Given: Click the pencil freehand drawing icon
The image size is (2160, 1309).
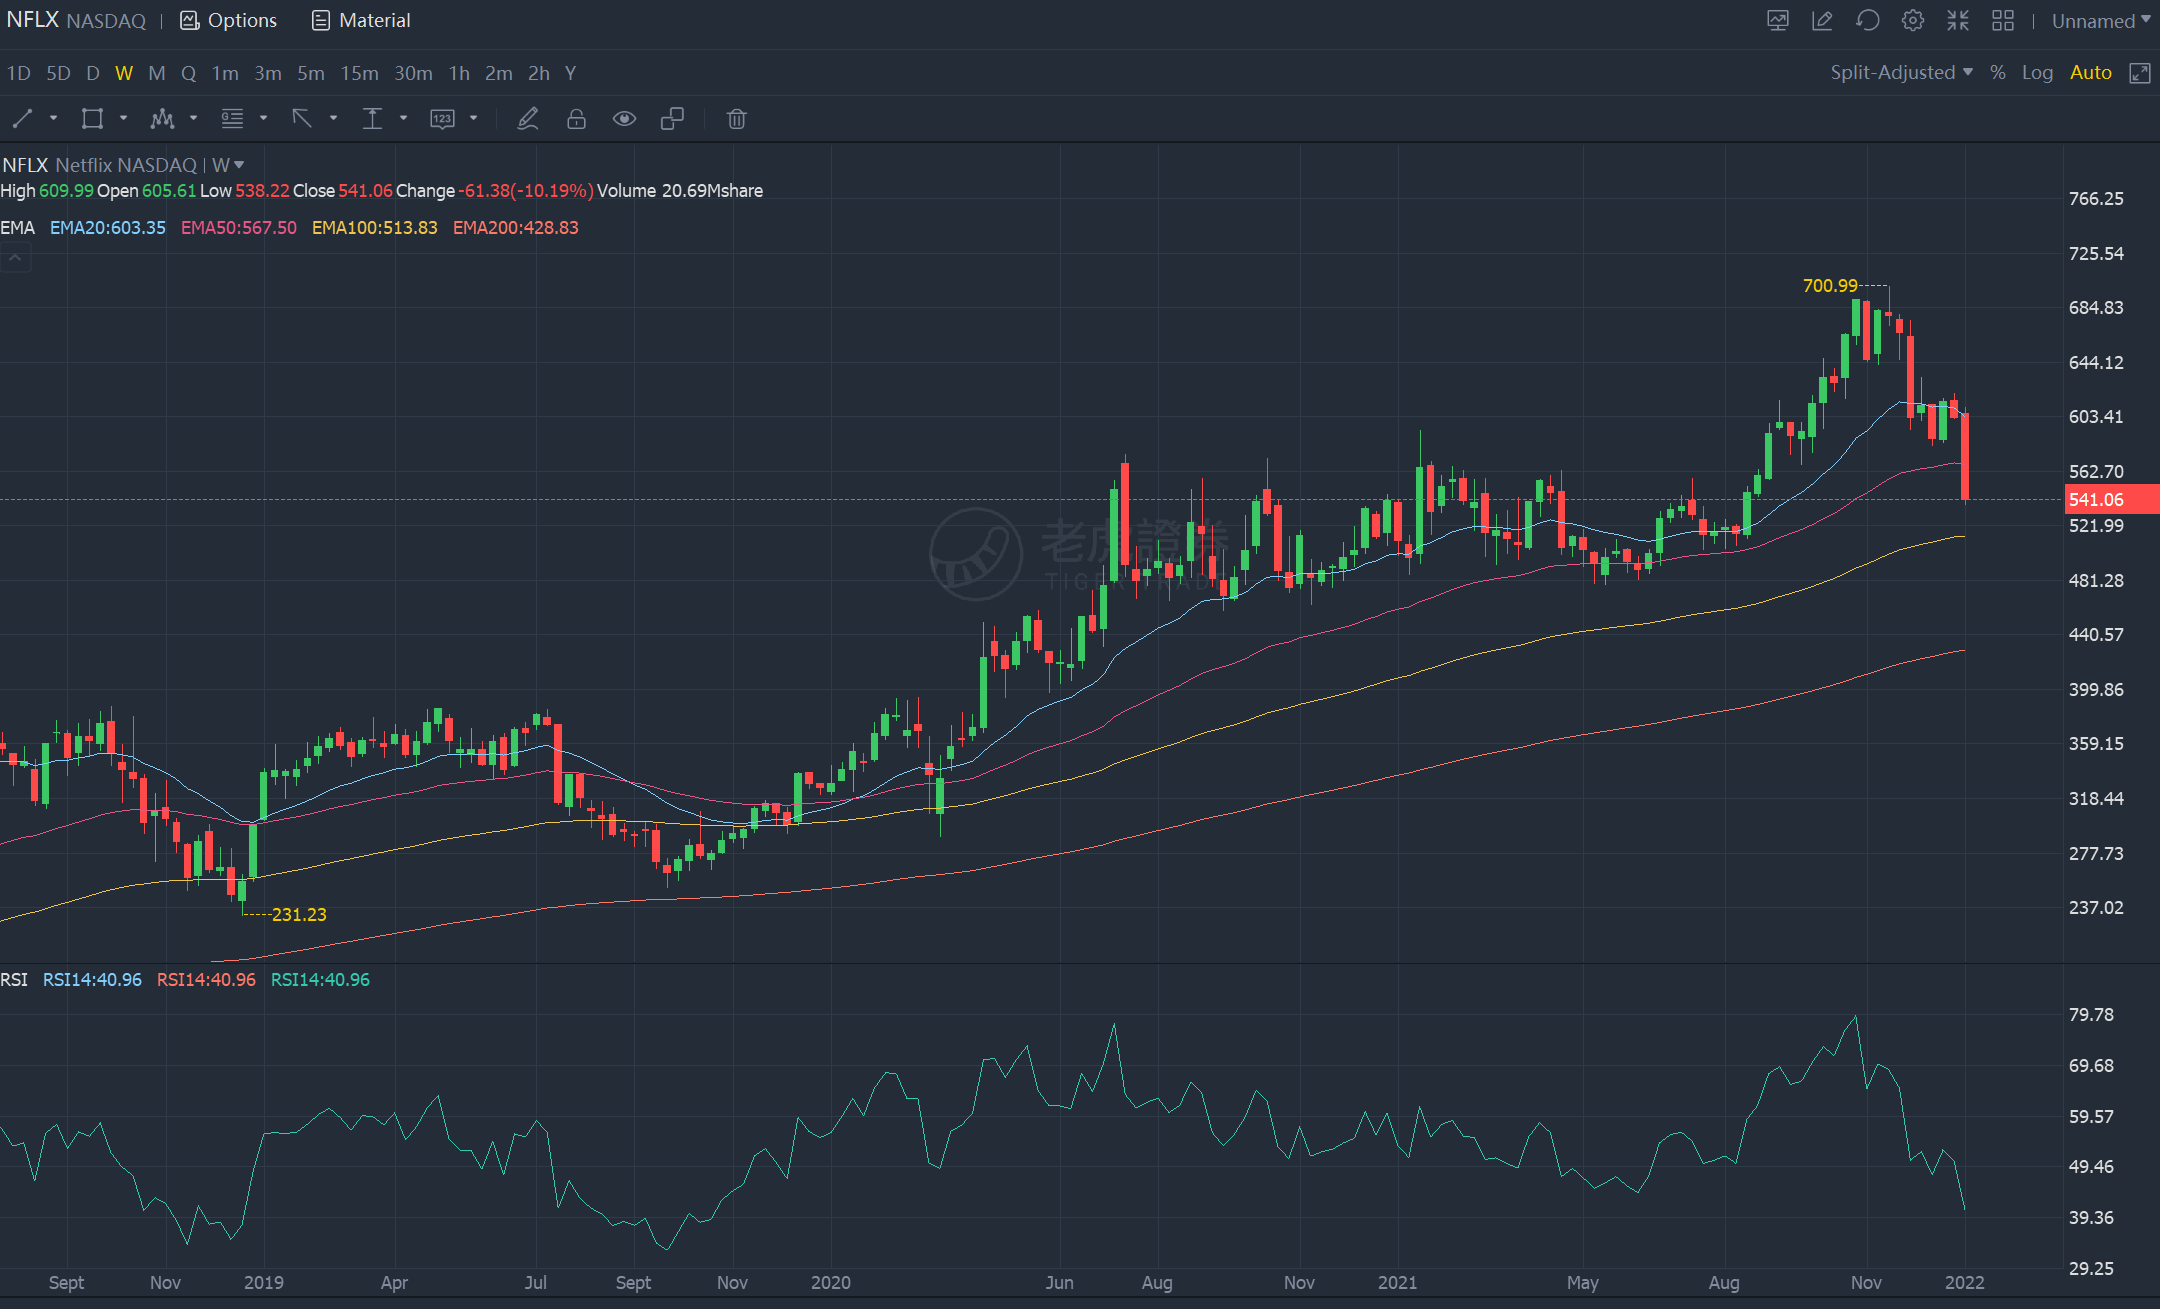Looking at the screenshot, I should [x=527, y=119].
